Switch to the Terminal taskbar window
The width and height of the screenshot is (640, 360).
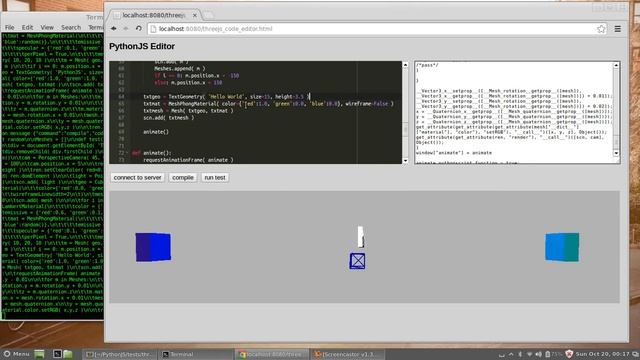196,354
